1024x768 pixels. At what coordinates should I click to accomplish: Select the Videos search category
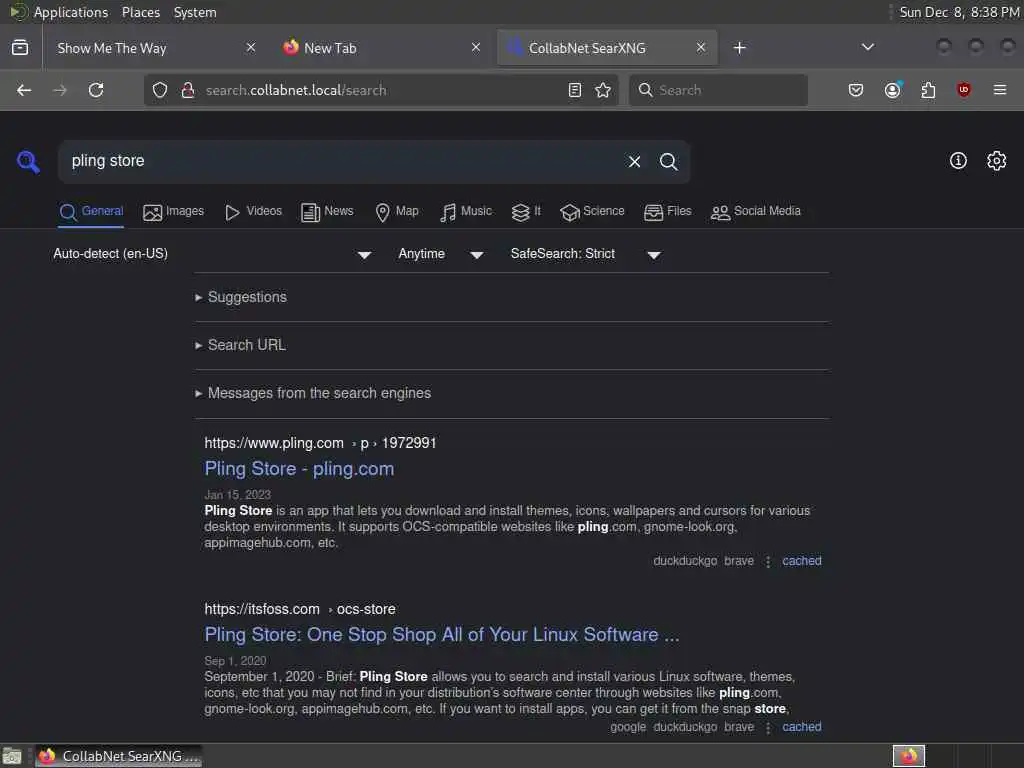(x=253, y=212)
